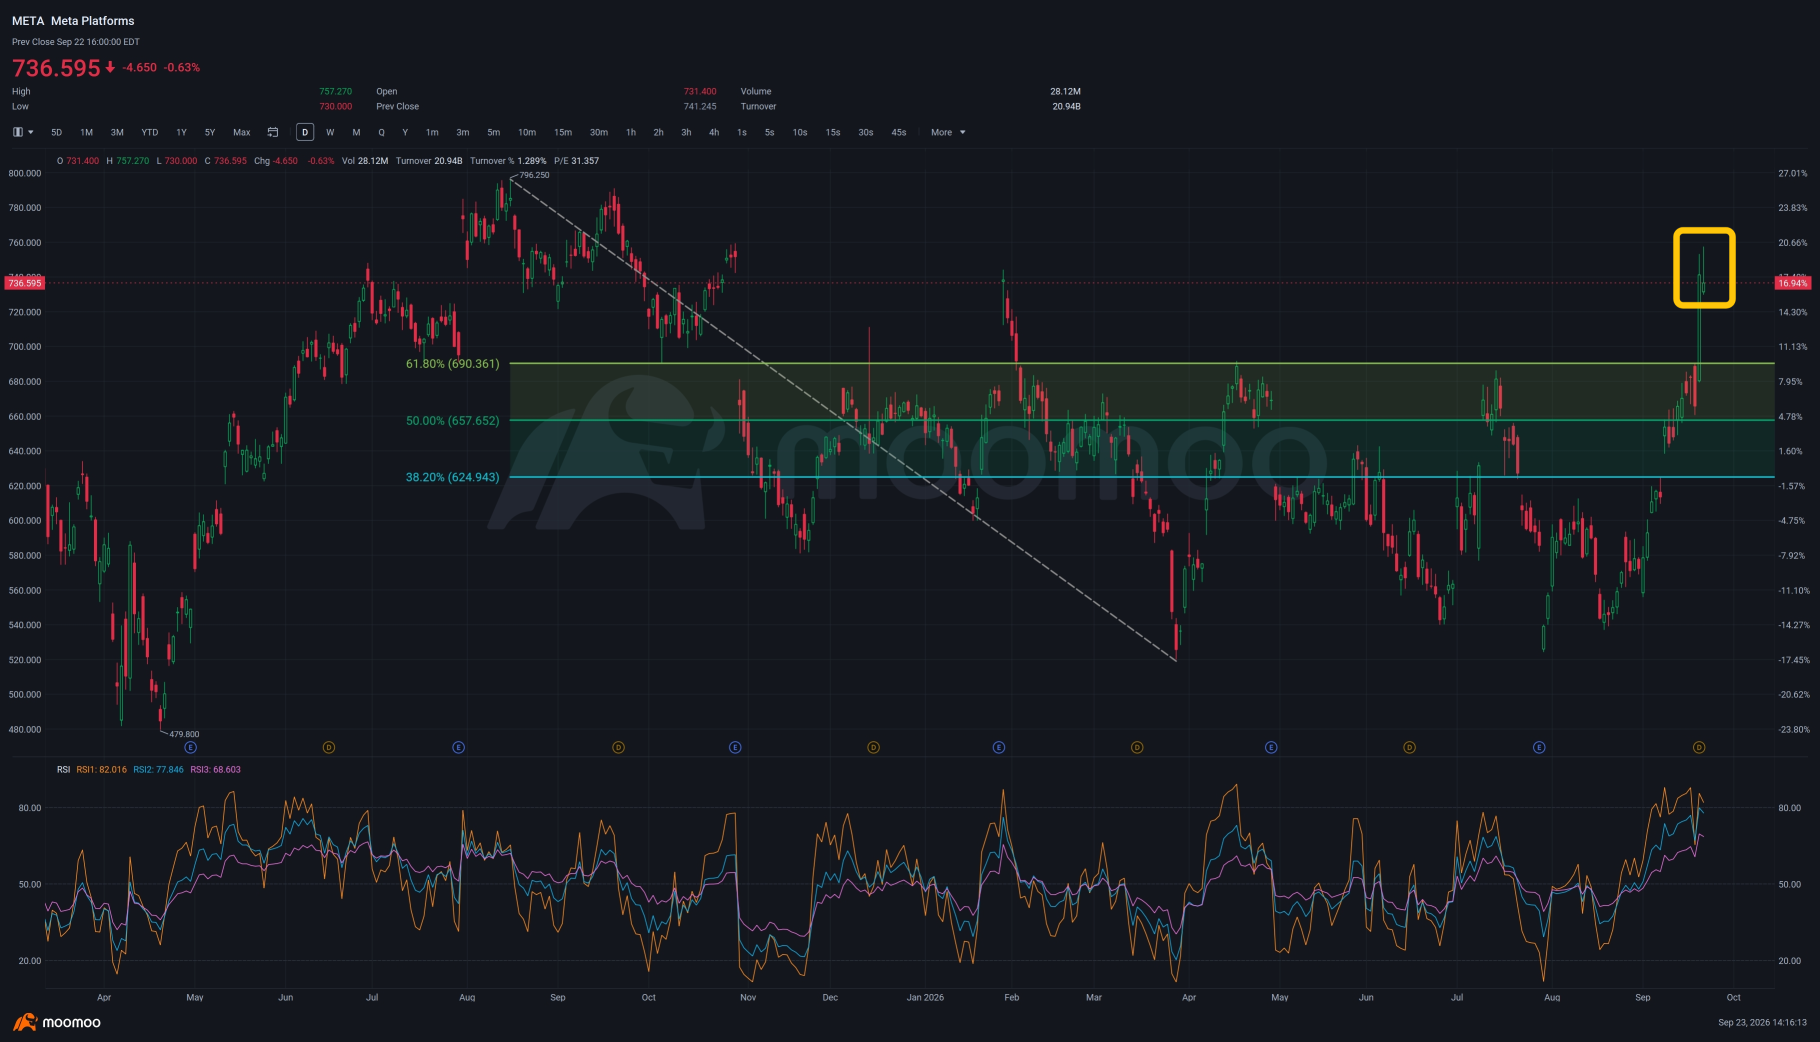Open the custom date range calendar icon

pos(272,132)
